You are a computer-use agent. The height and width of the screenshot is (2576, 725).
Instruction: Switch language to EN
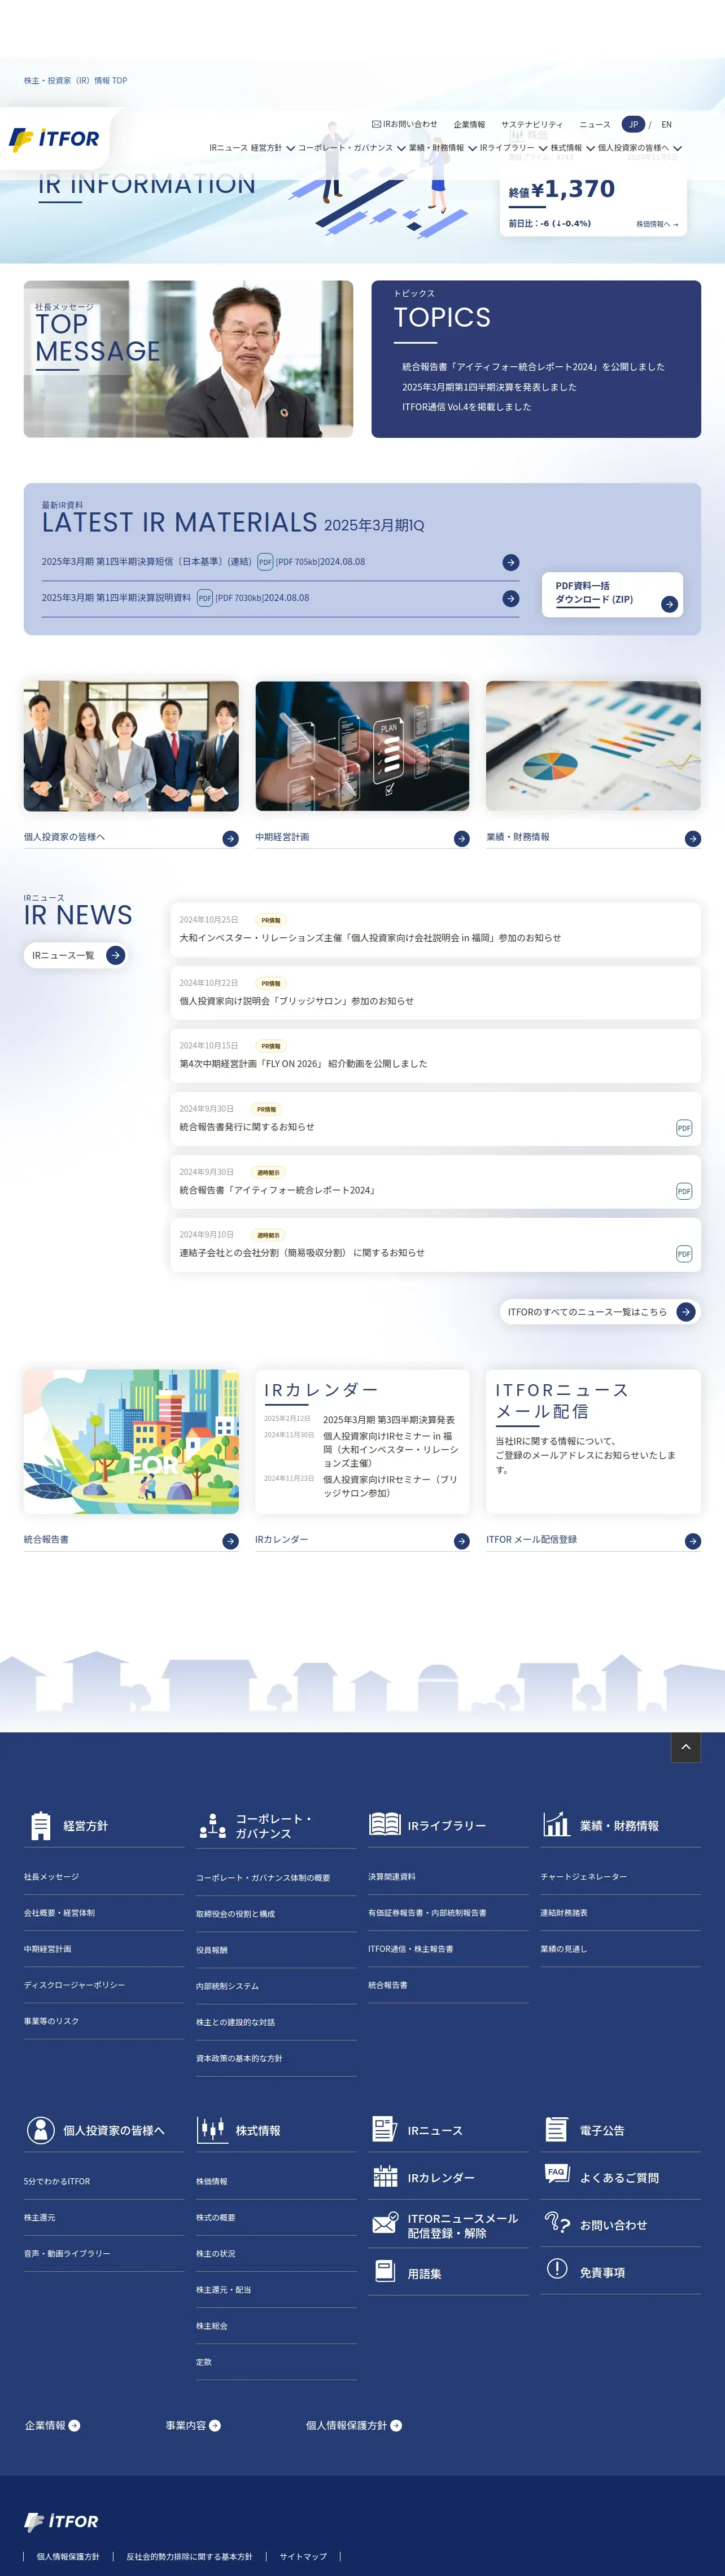(x=666, y=125)
